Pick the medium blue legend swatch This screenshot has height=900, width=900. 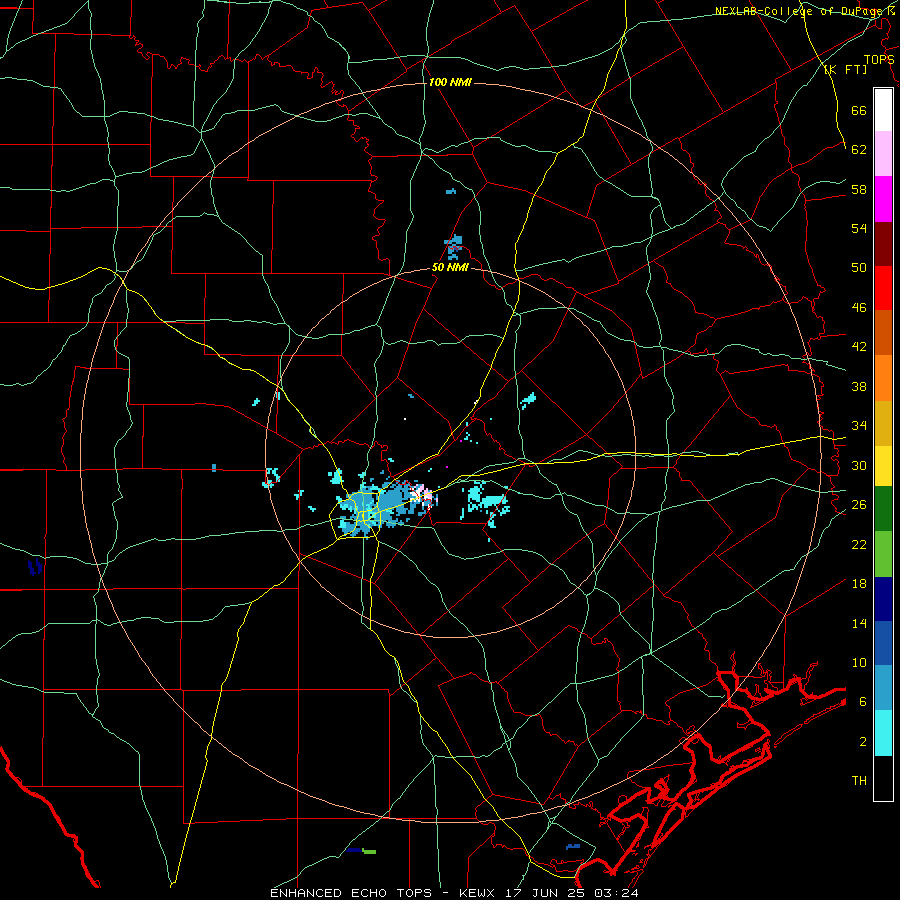point(883,643)
